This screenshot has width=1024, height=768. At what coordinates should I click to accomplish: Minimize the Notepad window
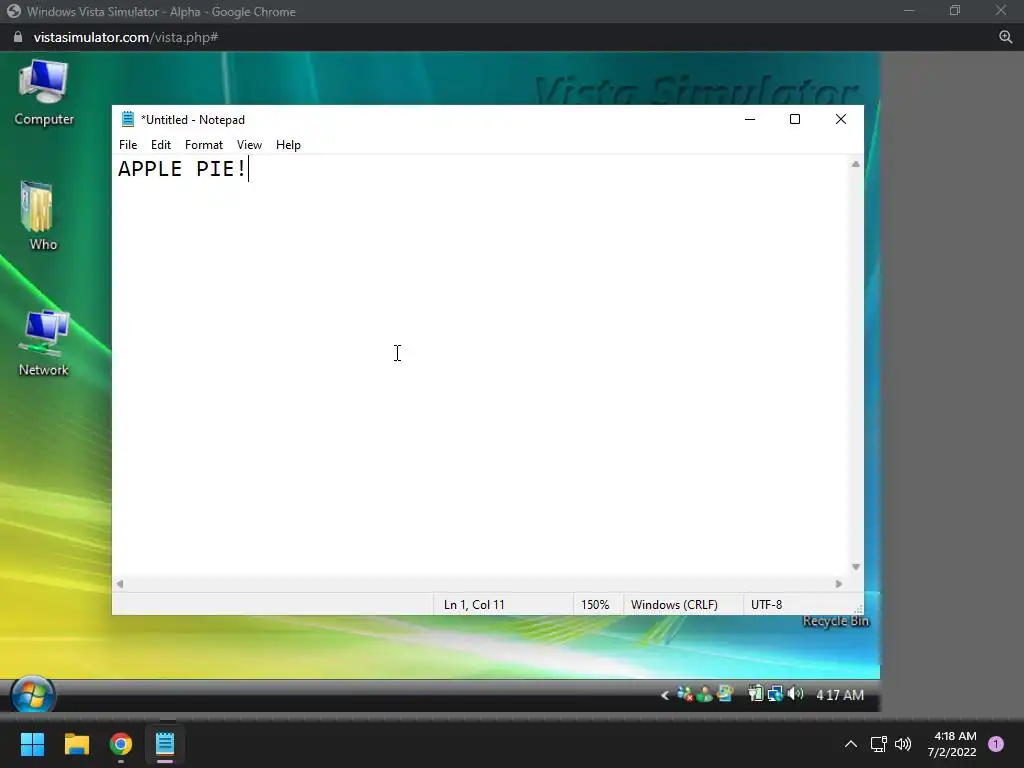point(750,120)
